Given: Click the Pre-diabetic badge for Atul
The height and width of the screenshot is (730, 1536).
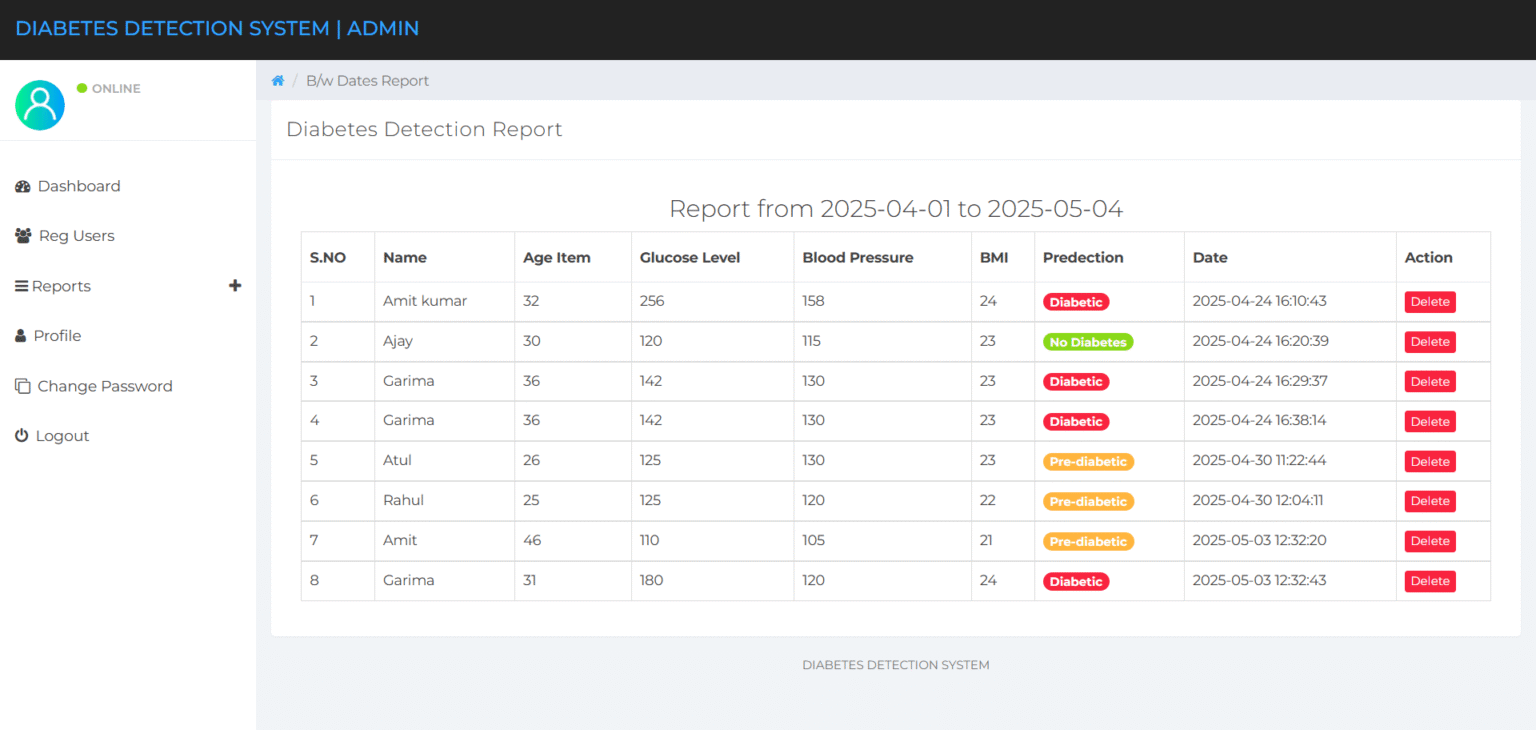Looking at the screenshot, I should tap(1088, 461).
